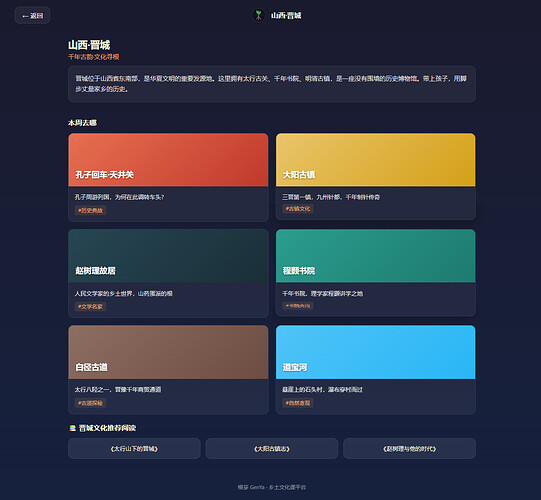Open the 程颢书院 card image
This screenshot has height=500, width=541.
click(x=375, y=256)
